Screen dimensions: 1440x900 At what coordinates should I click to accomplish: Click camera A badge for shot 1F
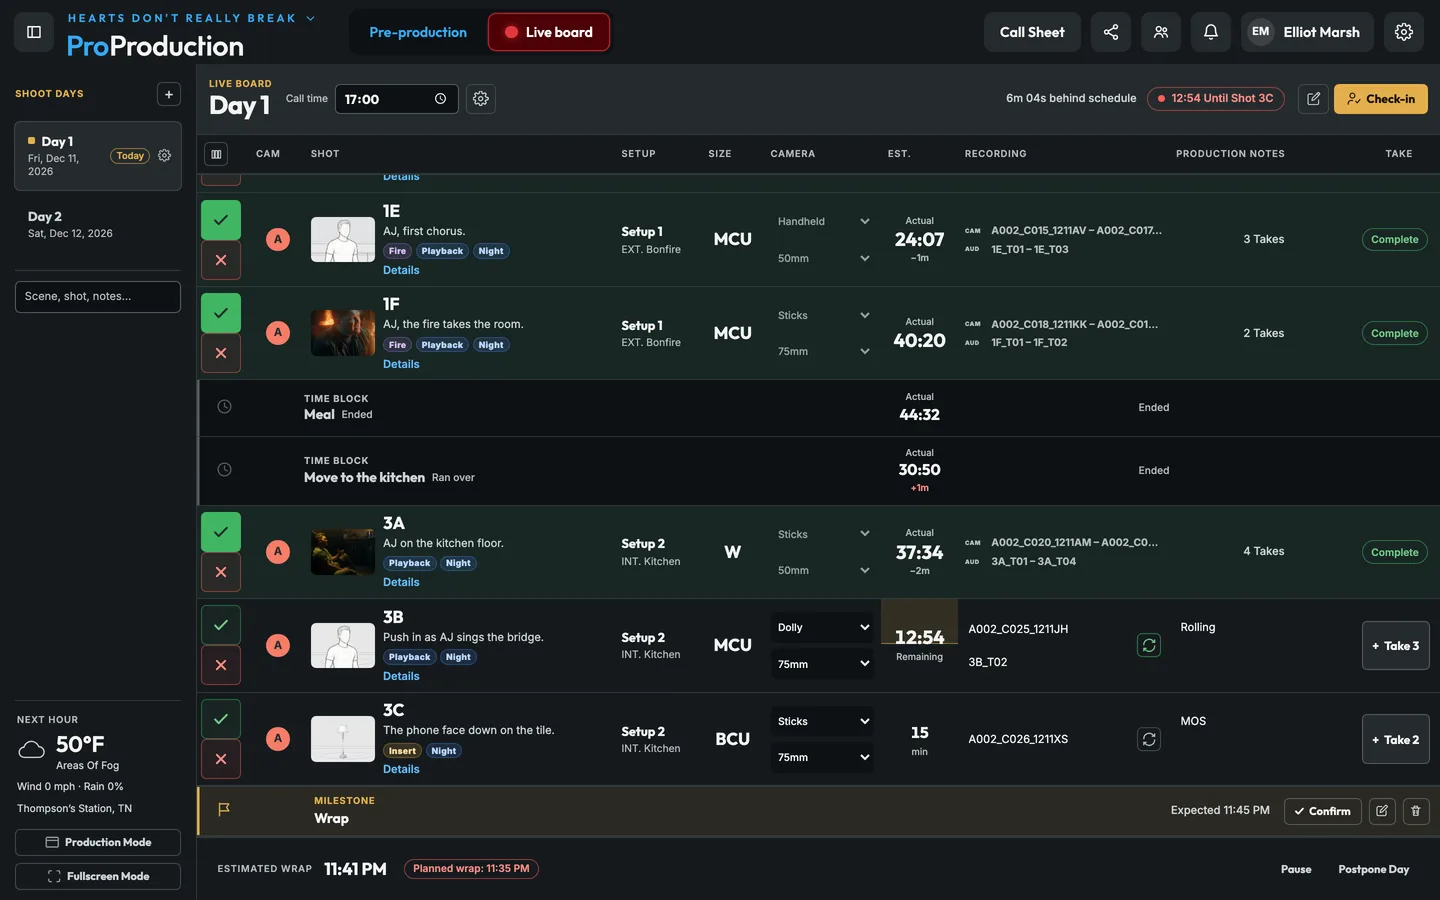[x=278, y=333]
